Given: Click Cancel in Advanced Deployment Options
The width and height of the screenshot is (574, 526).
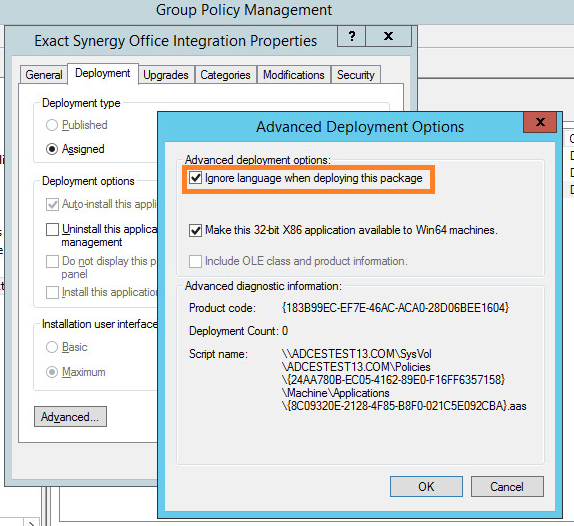Looking at the screenshot, I should (507, 486).
